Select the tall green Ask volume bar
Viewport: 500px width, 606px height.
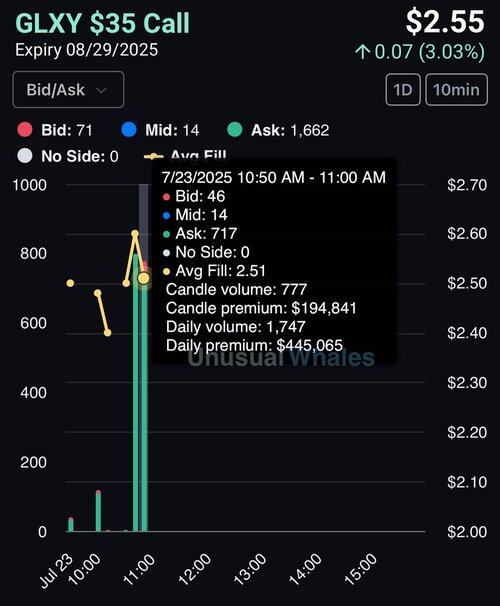click(136, 392)
